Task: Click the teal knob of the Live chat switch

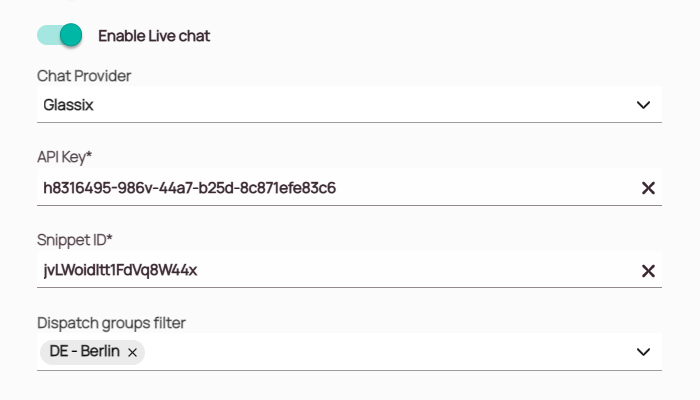Action: [70, 36]
